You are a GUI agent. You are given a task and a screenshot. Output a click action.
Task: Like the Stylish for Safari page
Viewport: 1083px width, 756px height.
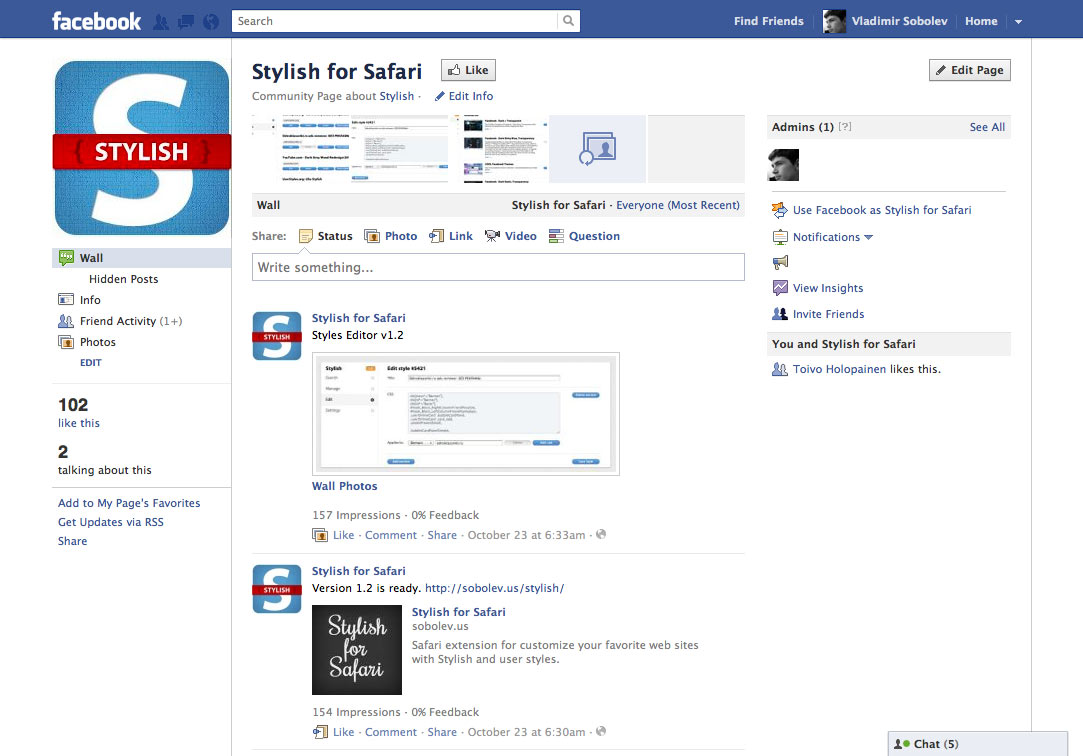[x=467, y=70]
